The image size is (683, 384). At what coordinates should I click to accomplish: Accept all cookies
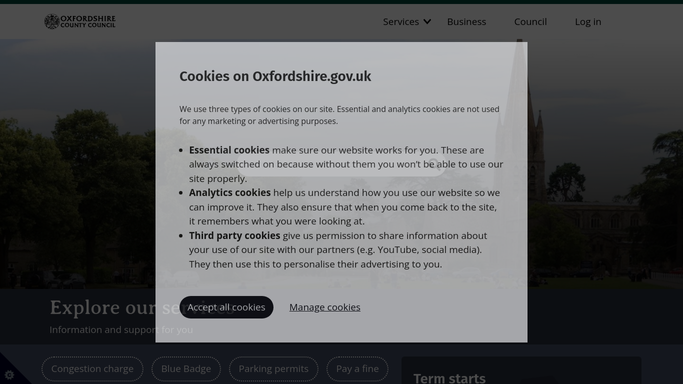pos(226,307)
